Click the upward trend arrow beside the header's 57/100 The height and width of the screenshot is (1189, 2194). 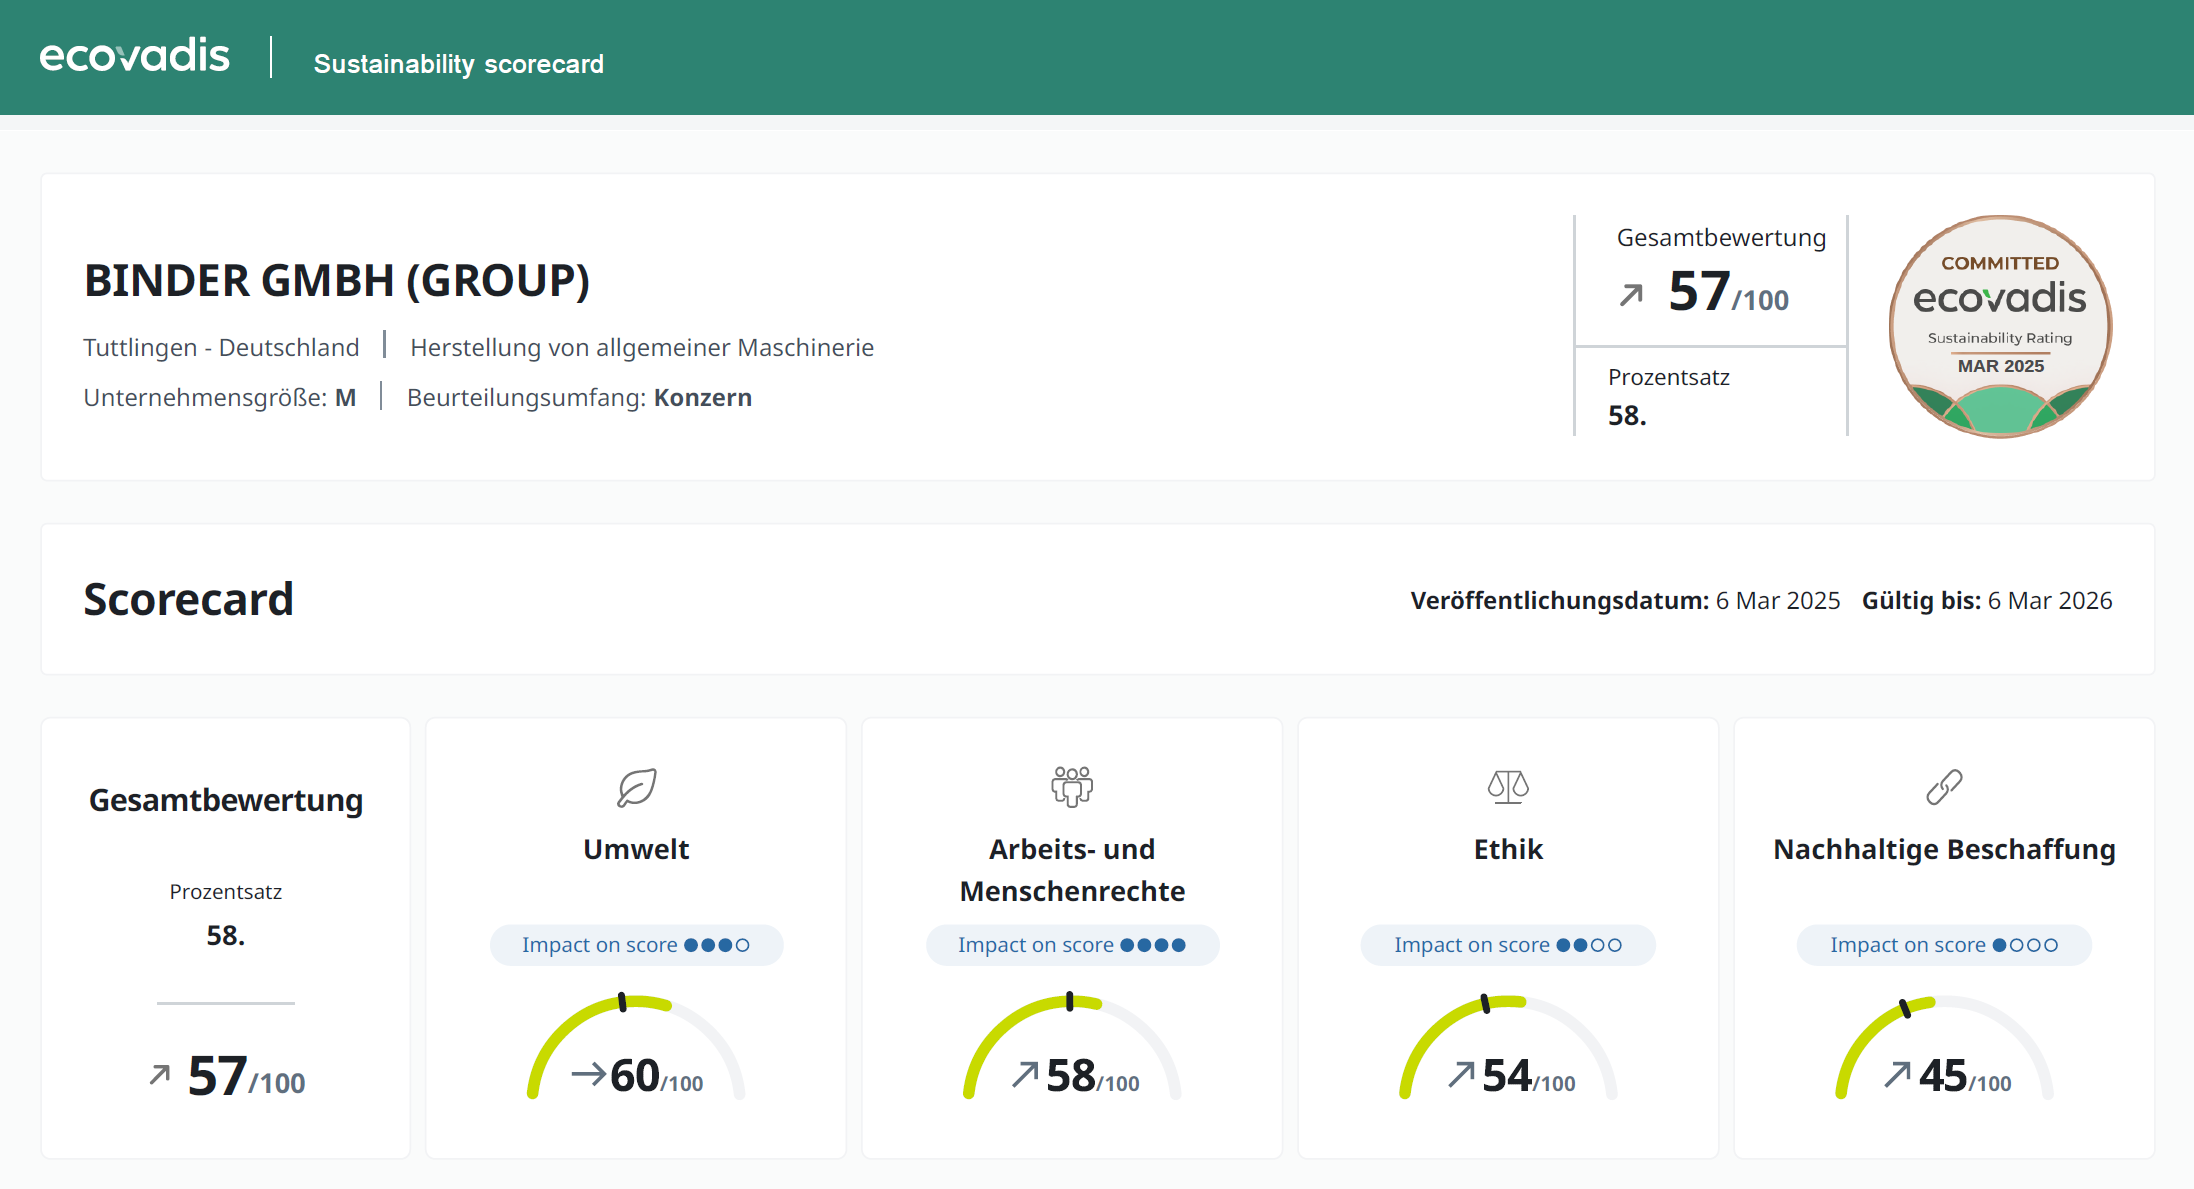coord(1631,295)
